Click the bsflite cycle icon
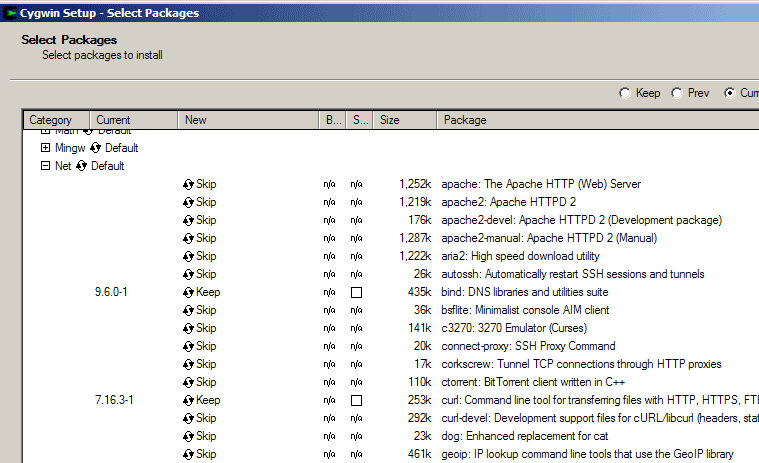 click(x=188, y=310)
